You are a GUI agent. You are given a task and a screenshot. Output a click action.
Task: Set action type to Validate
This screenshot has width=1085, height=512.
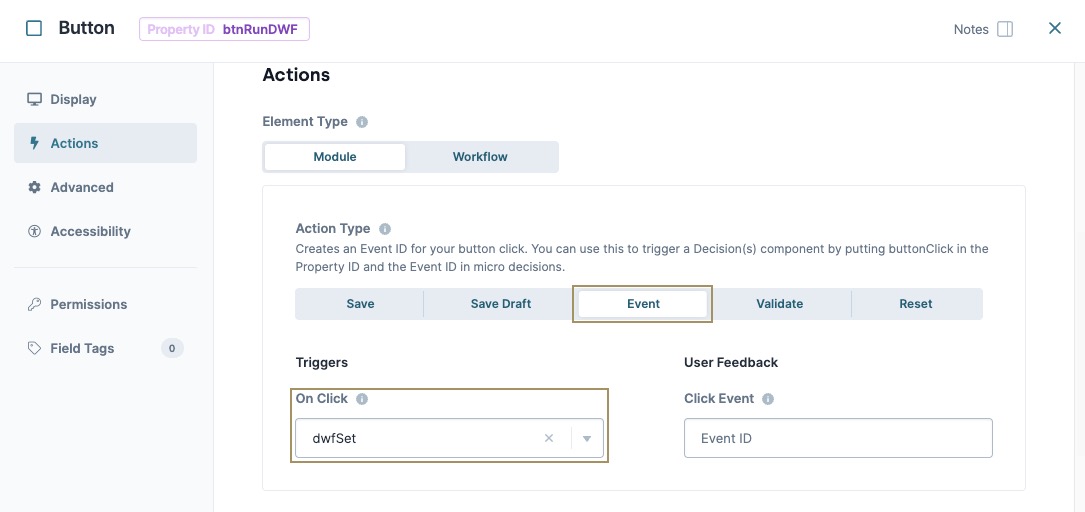(x=780, y=304)
